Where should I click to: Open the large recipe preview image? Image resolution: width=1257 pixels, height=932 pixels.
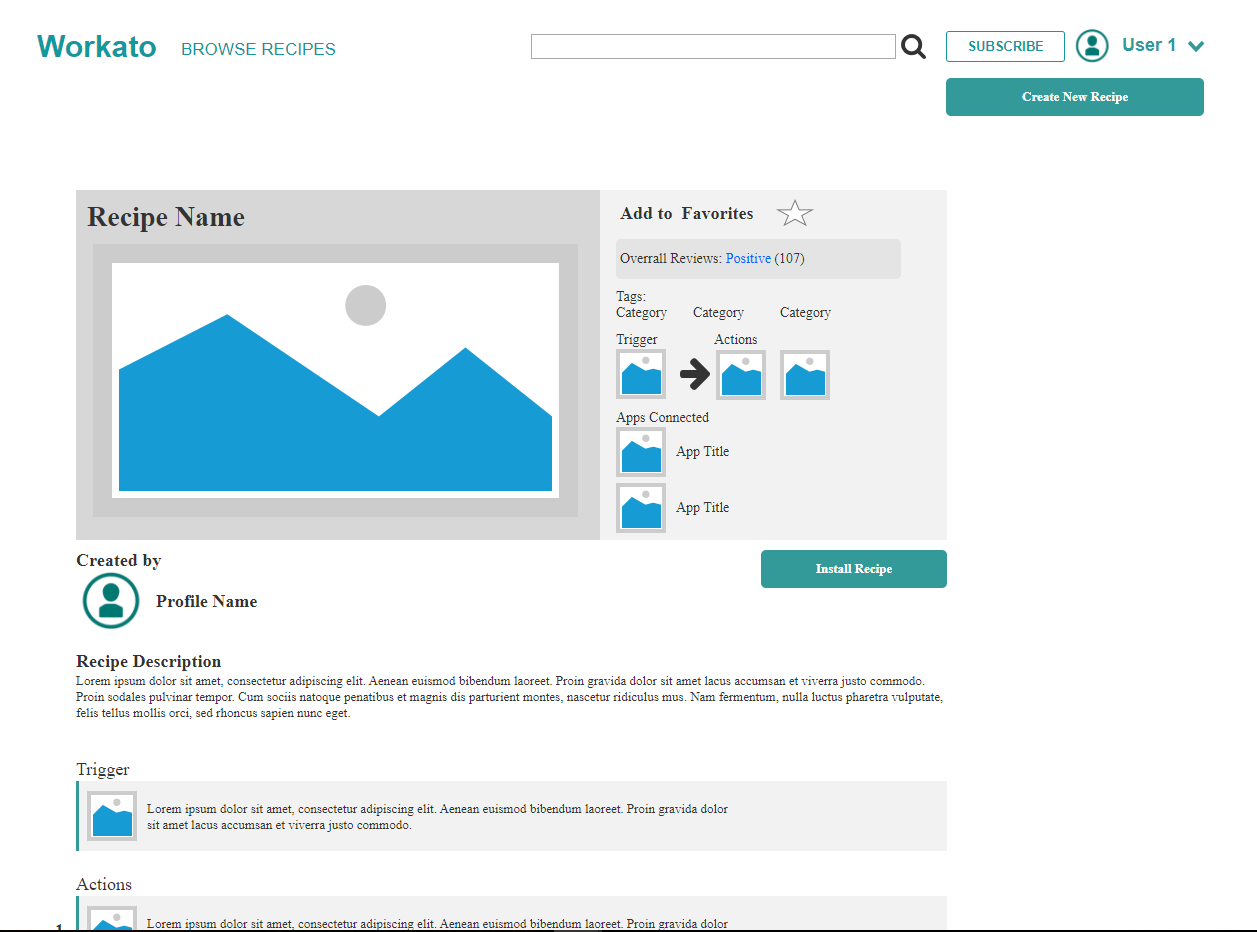[335, 380]
